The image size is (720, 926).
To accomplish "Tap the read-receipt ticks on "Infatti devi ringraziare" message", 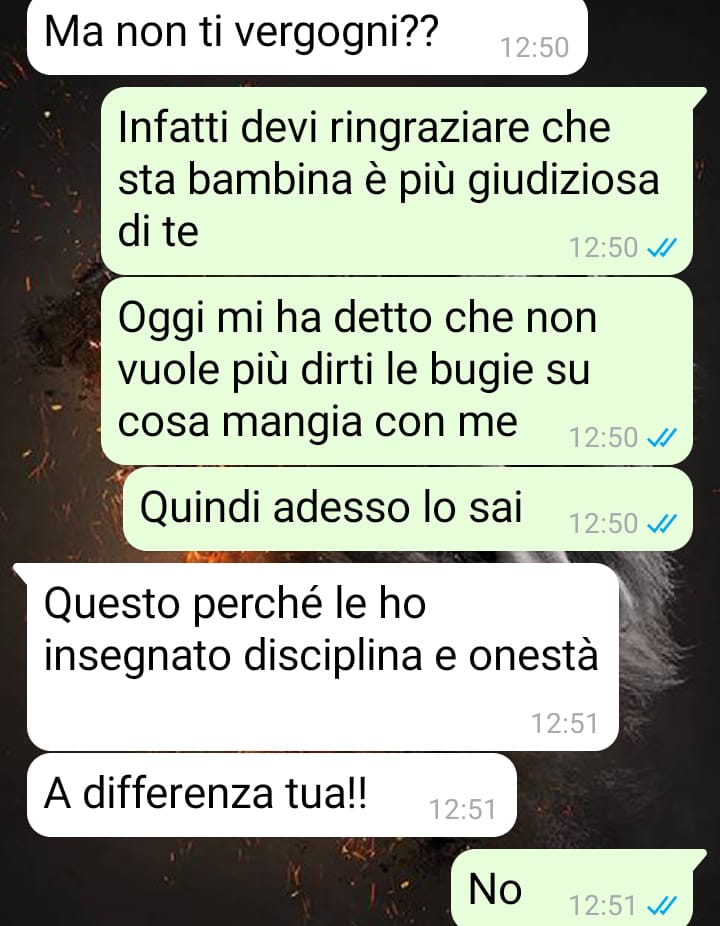I will [x=662, y=248].
